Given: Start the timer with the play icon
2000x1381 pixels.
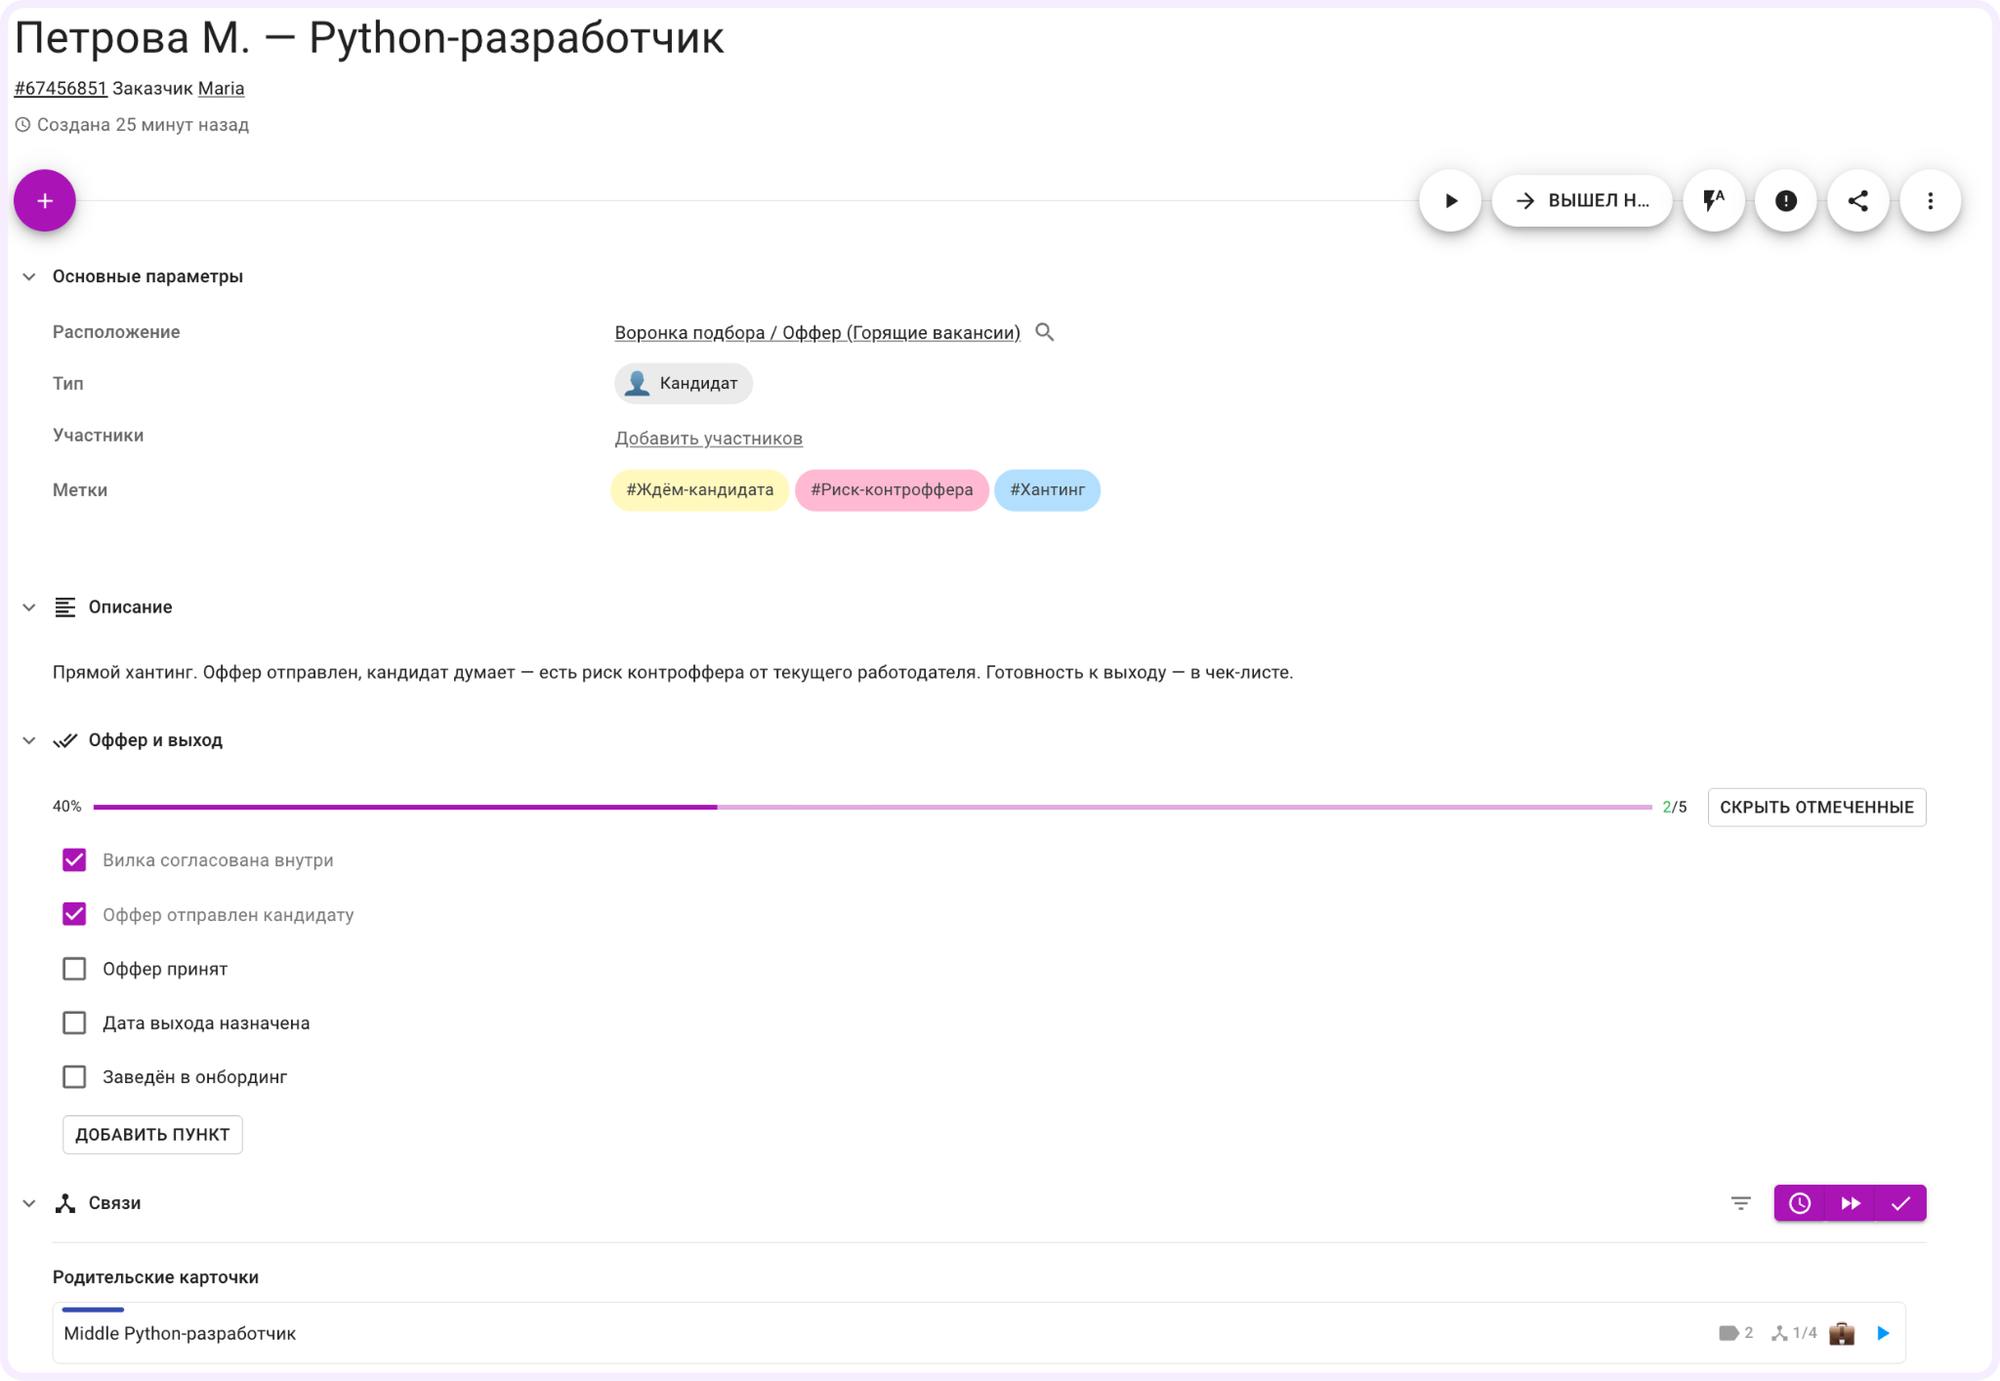Looking at the screenshot, I should coord(1450,201).
